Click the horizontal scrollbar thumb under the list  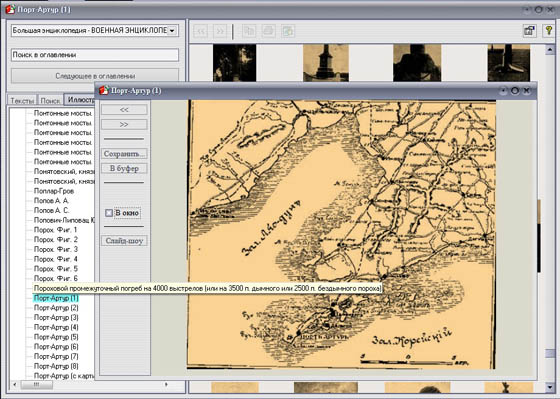37,385
